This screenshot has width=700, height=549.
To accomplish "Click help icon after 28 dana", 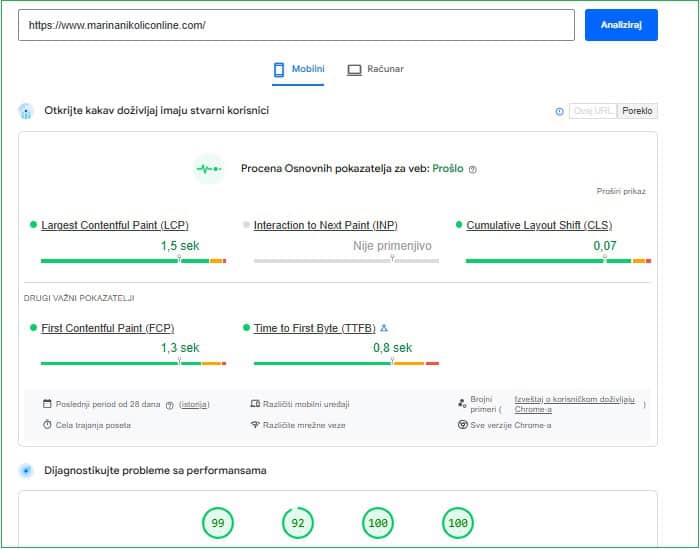I will tap(170, 405).
